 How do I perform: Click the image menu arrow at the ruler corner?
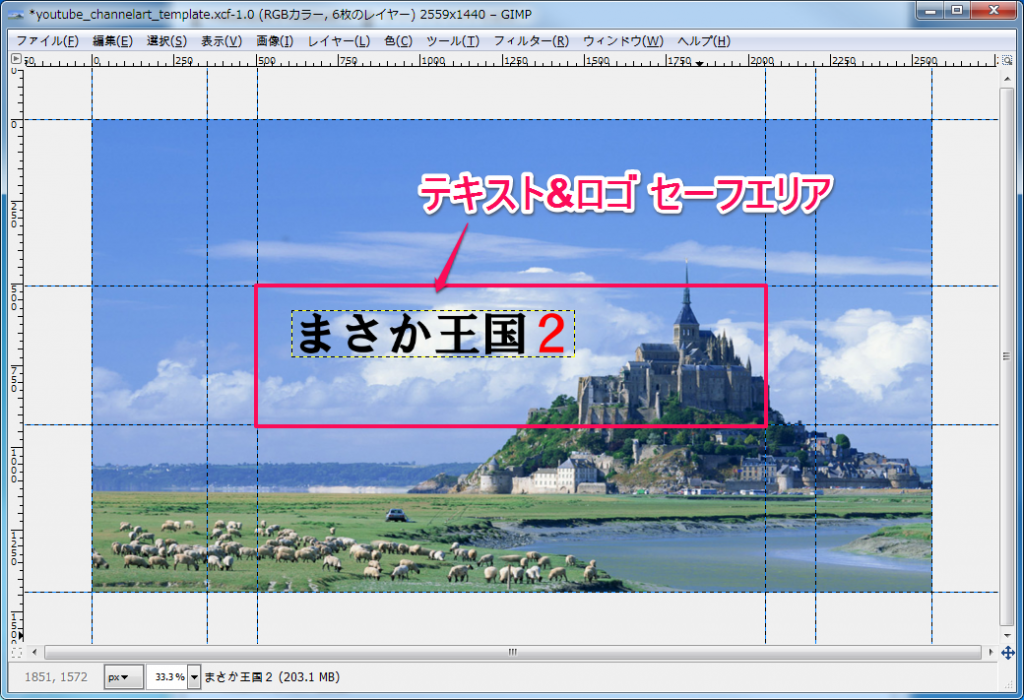[x=16, y=59]
